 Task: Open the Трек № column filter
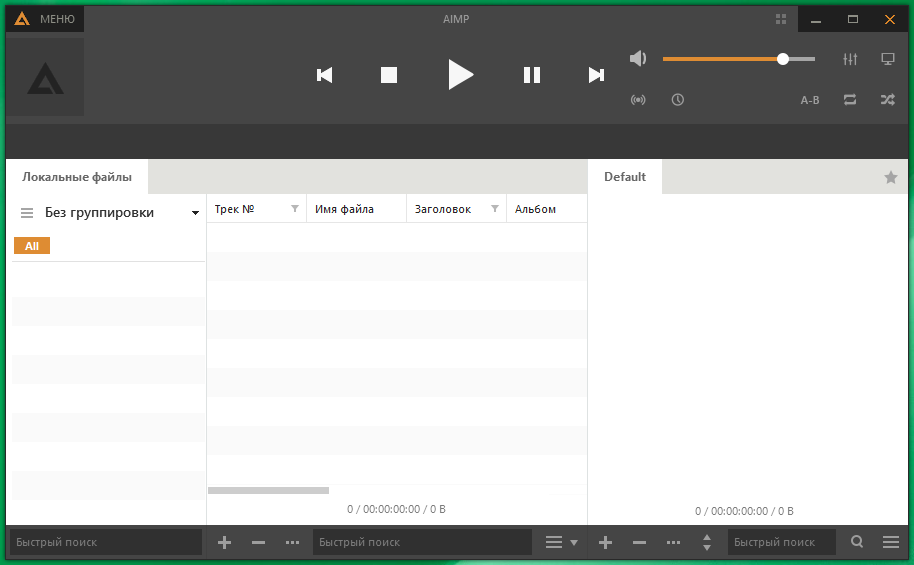[x=295, y=209]
